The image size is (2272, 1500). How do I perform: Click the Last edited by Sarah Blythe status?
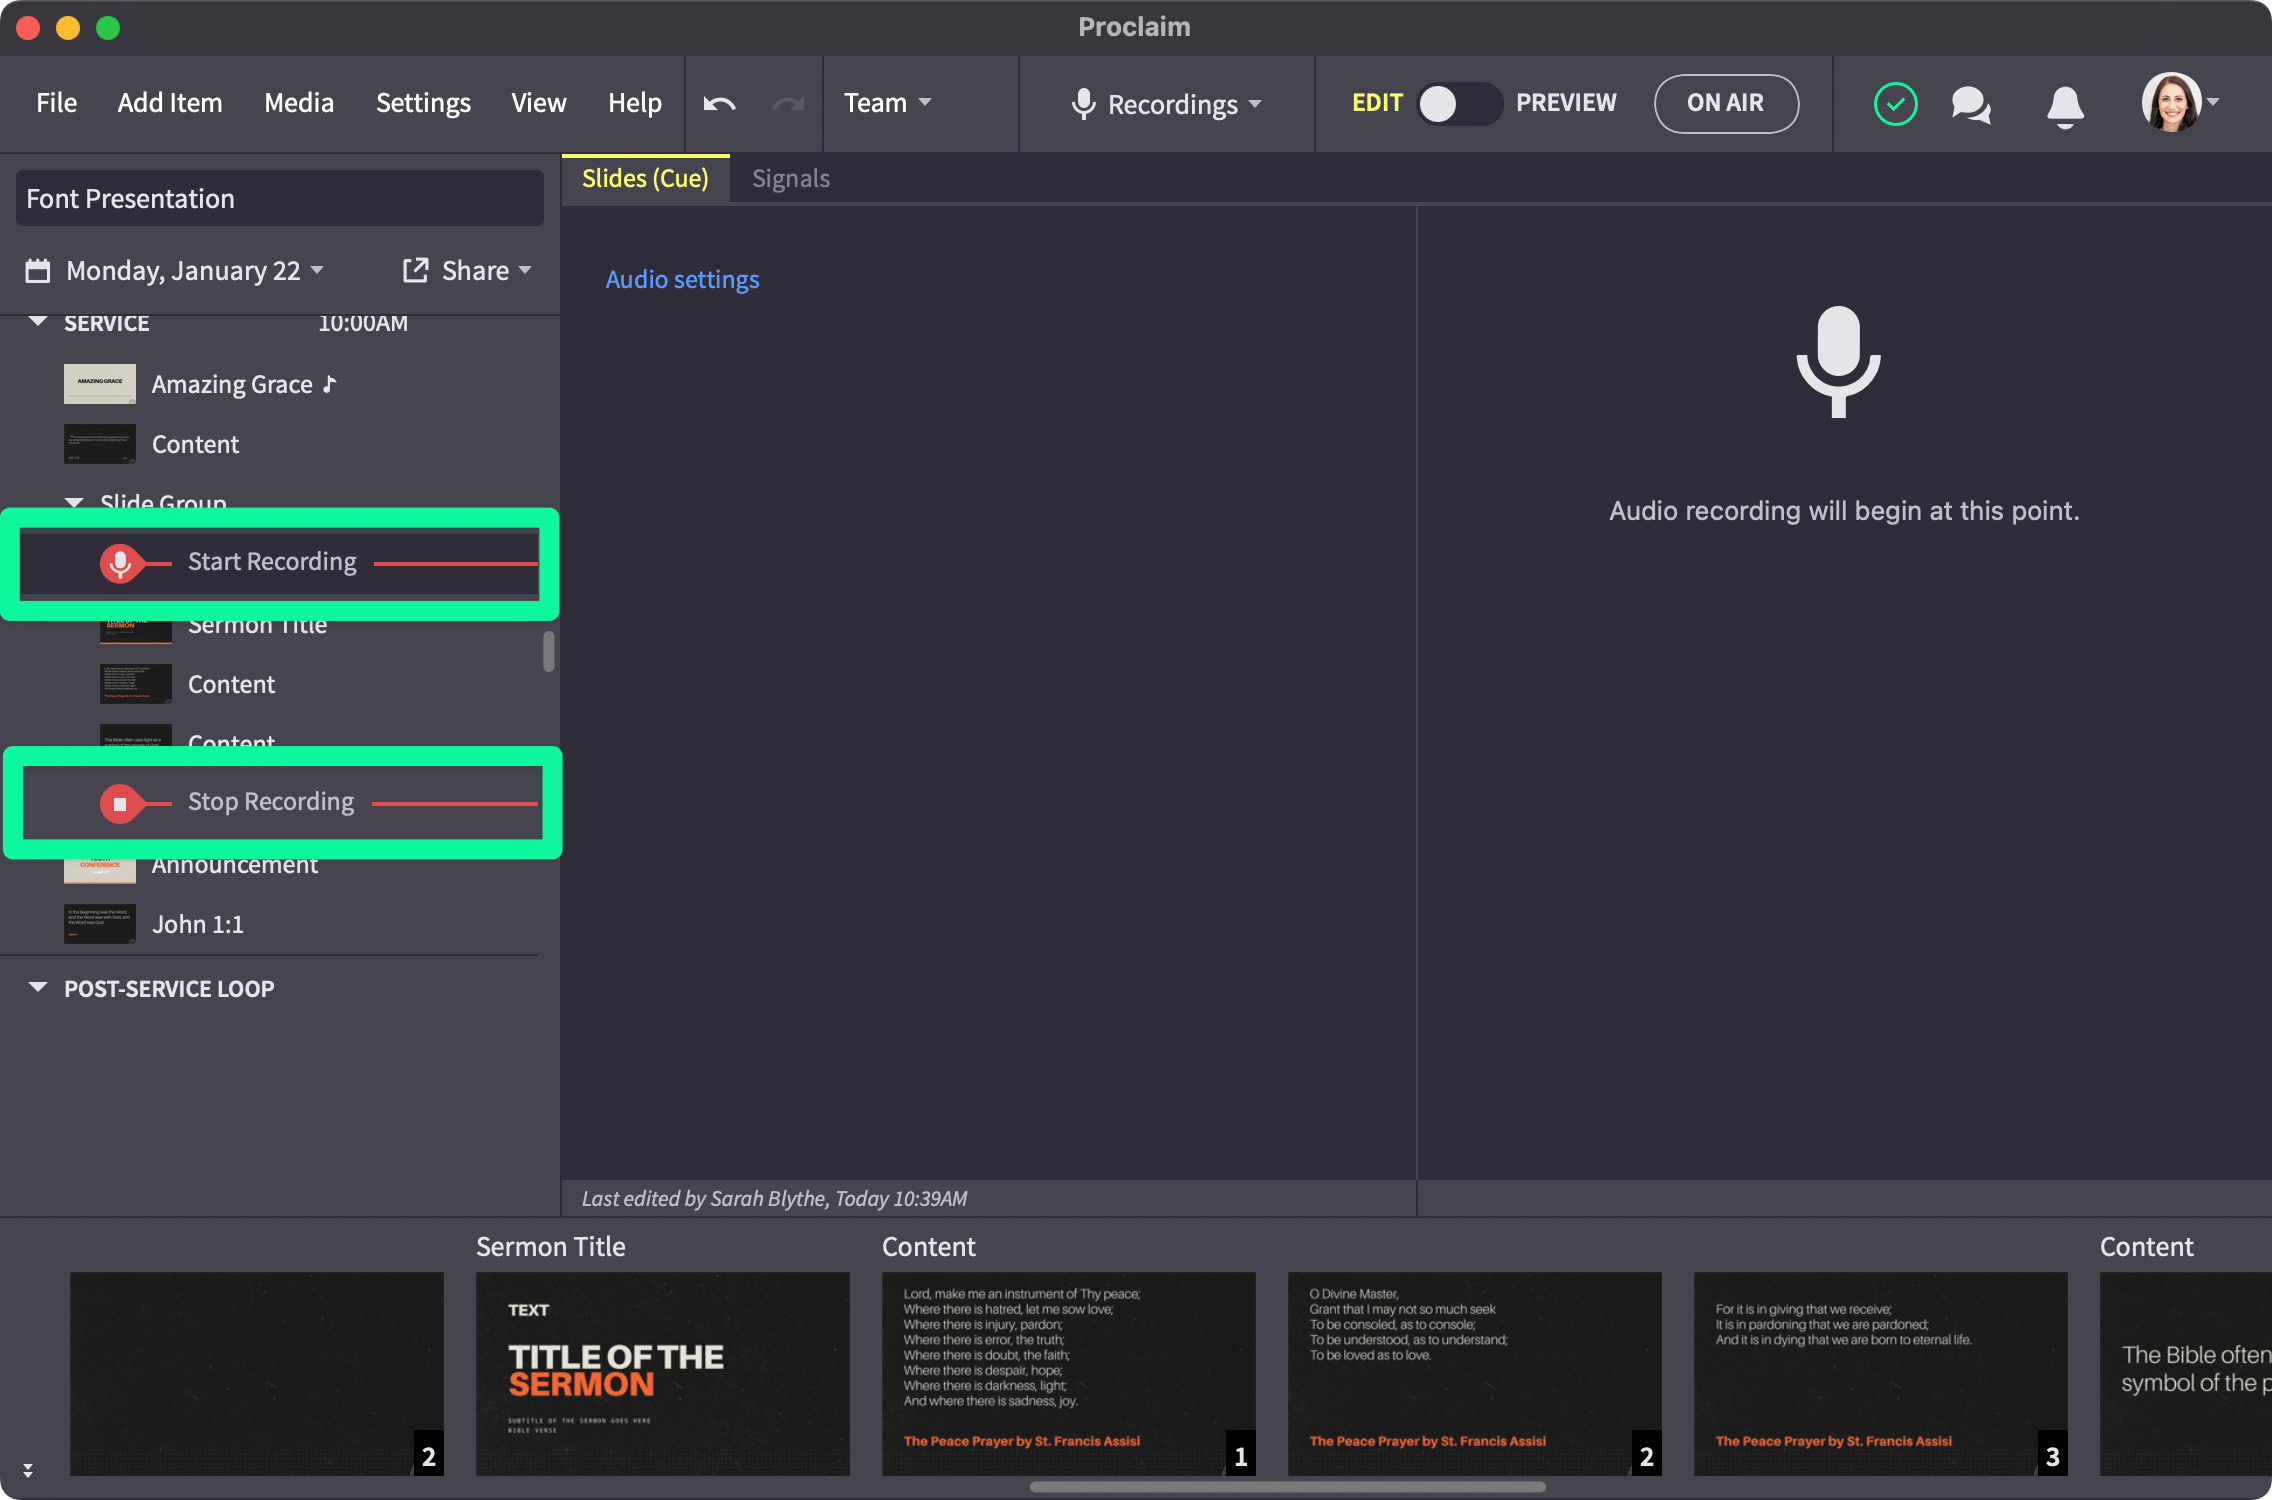[774, 1198]
